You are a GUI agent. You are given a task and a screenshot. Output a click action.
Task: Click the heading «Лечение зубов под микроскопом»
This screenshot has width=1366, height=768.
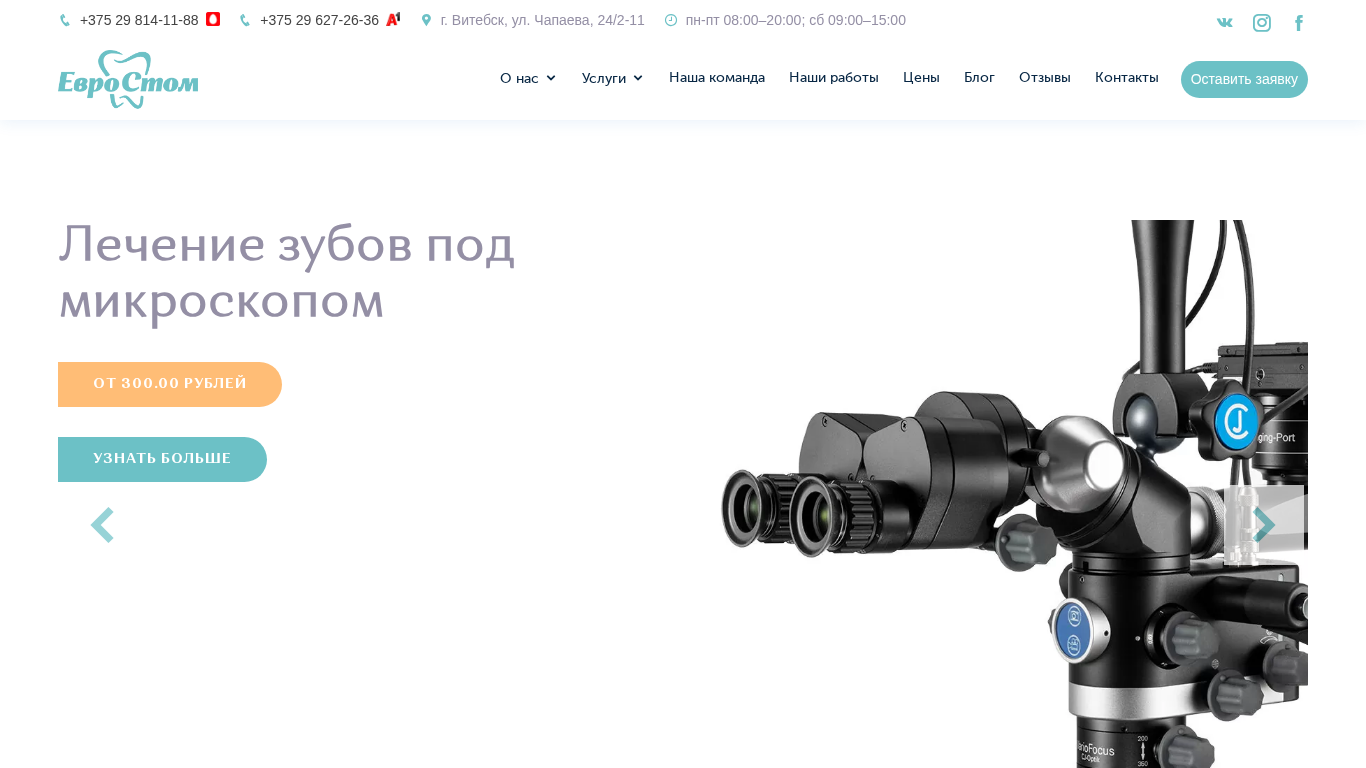click(x=287, y=272)
